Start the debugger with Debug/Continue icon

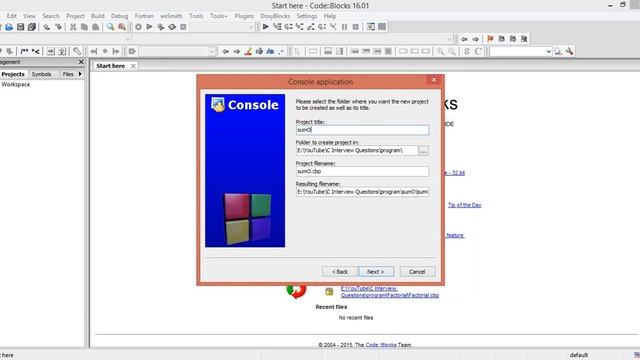coord(266,27)
